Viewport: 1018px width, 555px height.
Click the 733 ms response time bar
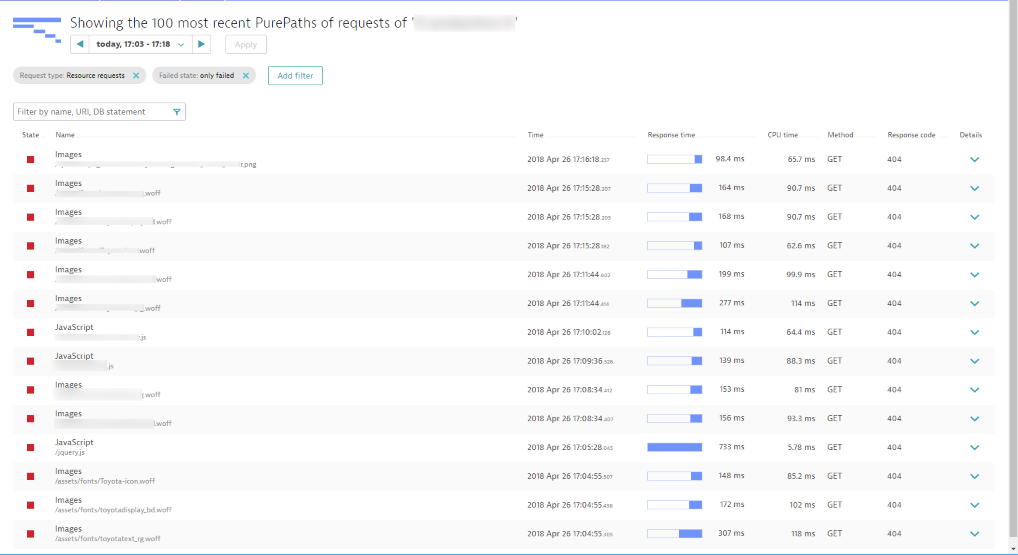pyautogui.click(x=674, y=447)
